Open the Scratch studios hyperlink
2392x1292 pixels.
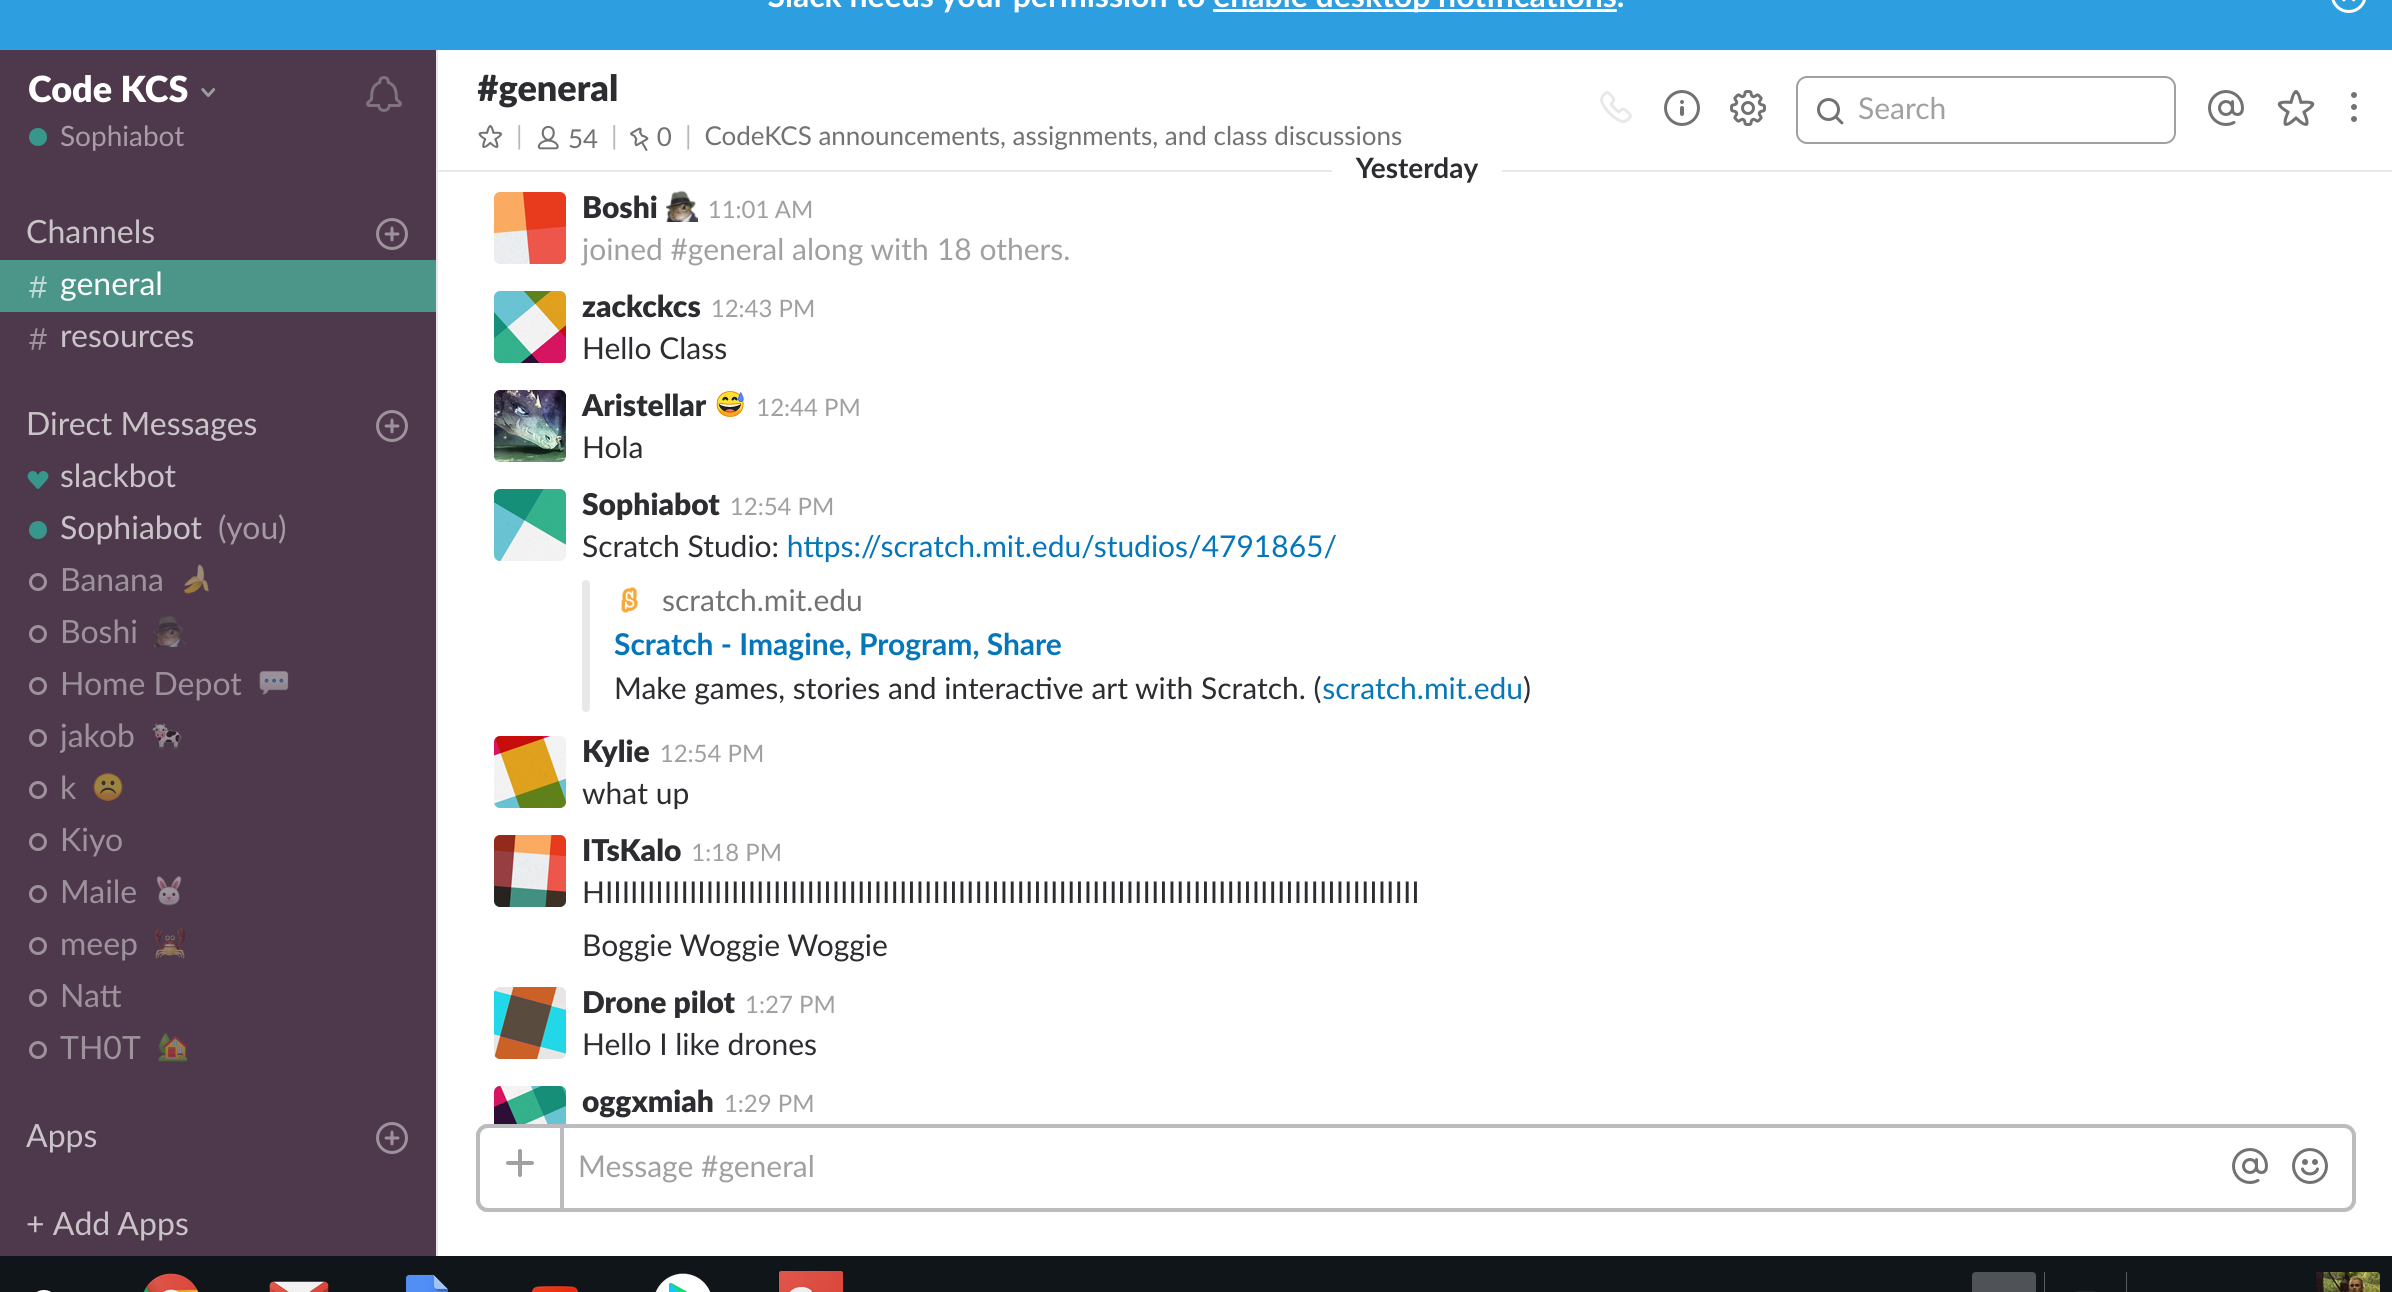pos(1060,547)
